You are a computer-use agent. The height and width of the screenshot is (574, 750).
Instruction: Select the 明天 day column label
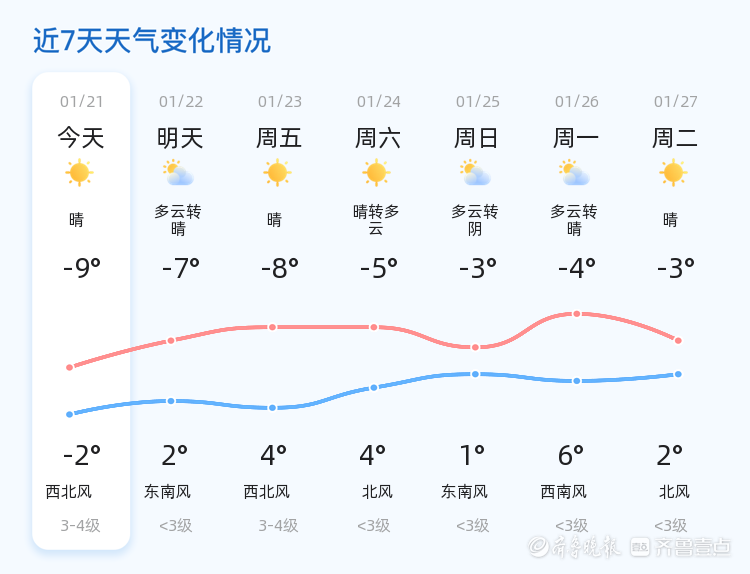coord(180,137)
